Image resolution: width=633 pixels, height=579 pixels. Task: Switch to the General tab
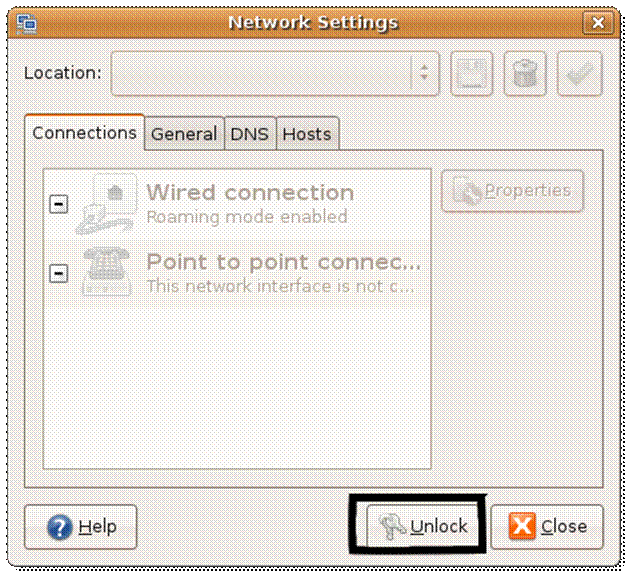pos(184,133)
